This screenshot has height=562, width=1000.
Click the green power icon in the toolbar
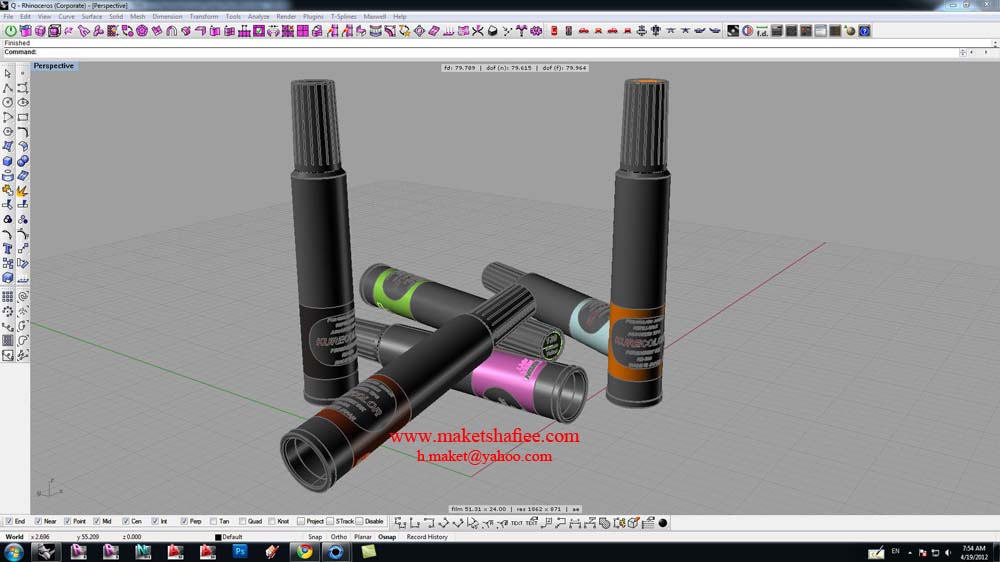click(11, 31)
